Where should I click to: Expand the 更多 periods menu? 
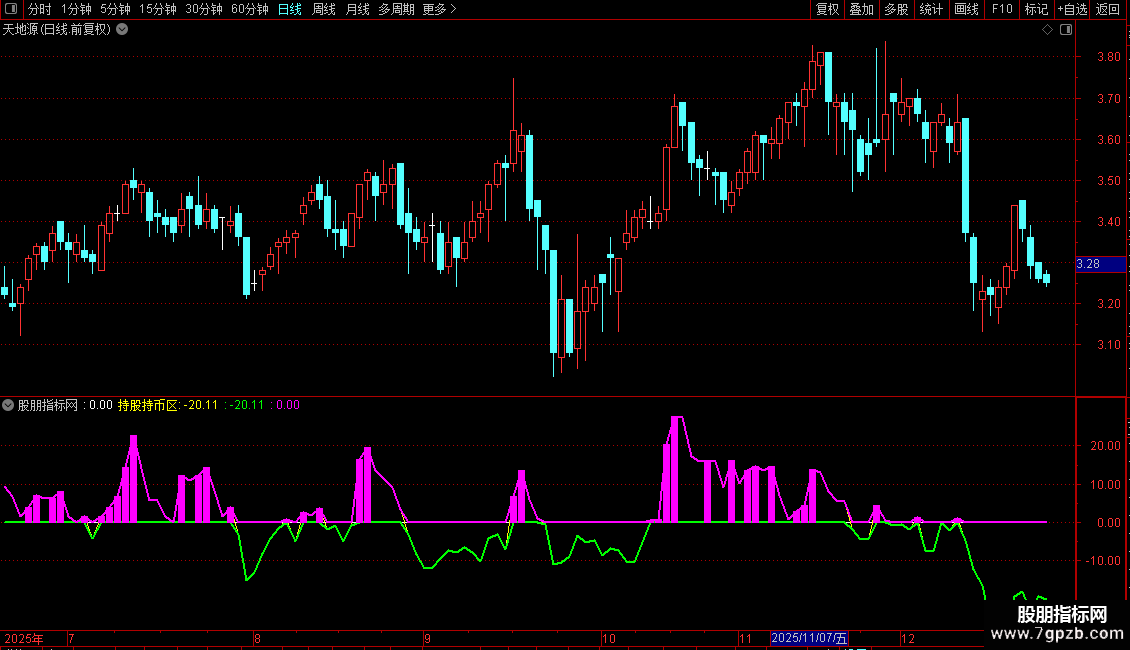[440, 9]
